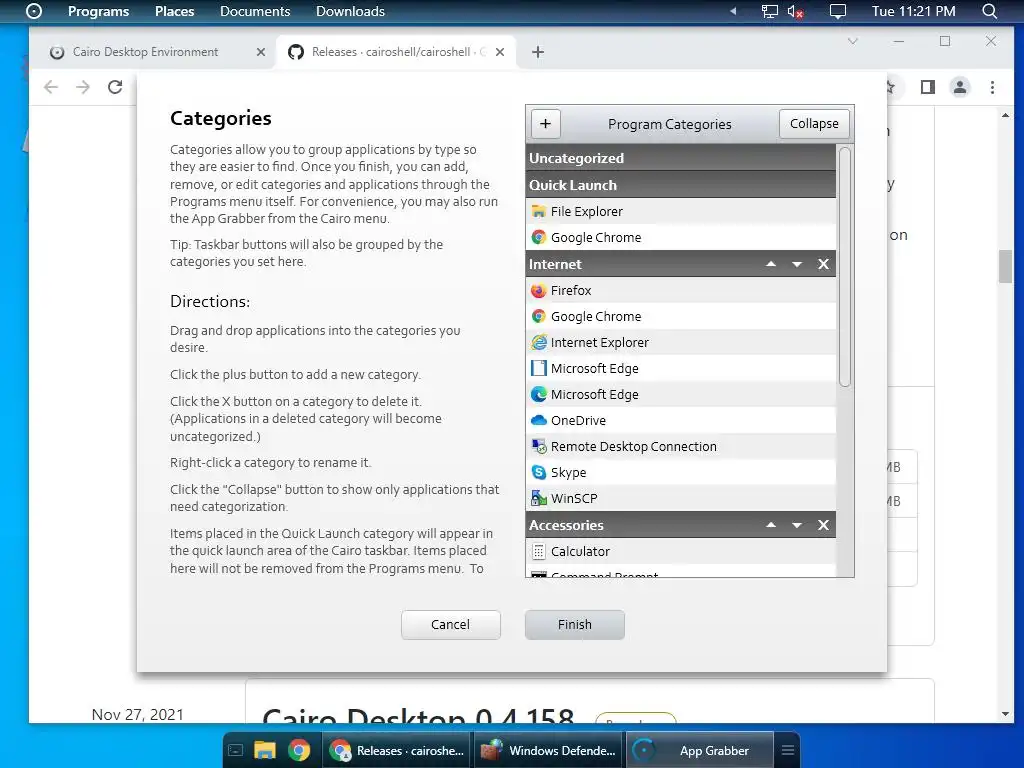
Task: Open Chrome profile avatar
Action: click(959, 87)
